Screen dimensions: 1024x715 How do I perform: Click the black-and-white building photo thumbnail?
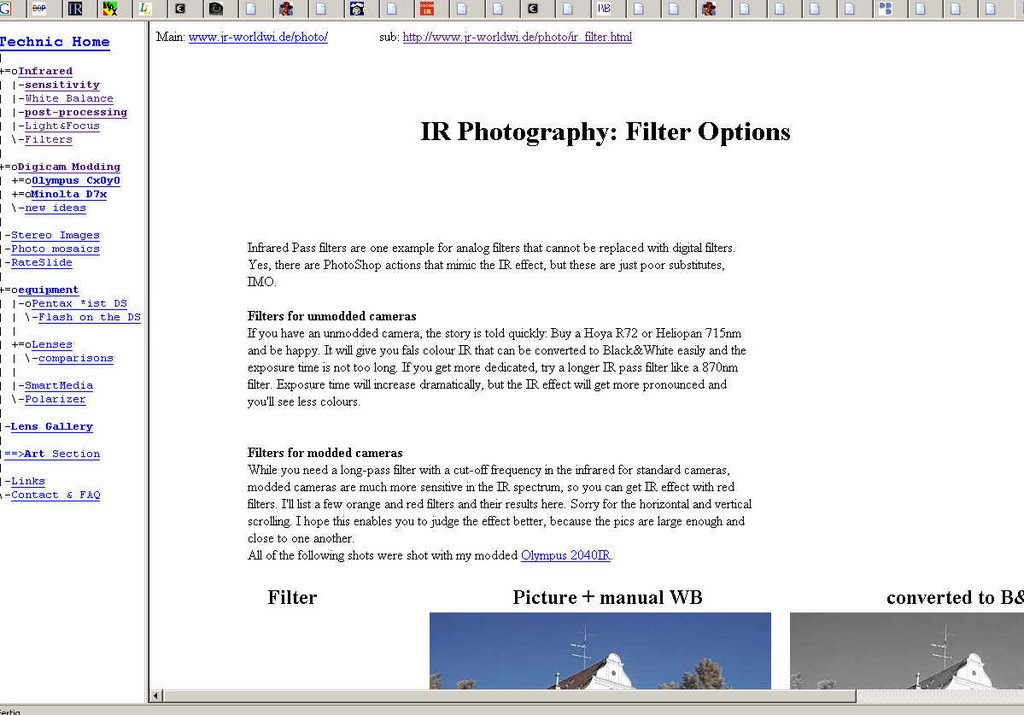coord(906,651)
